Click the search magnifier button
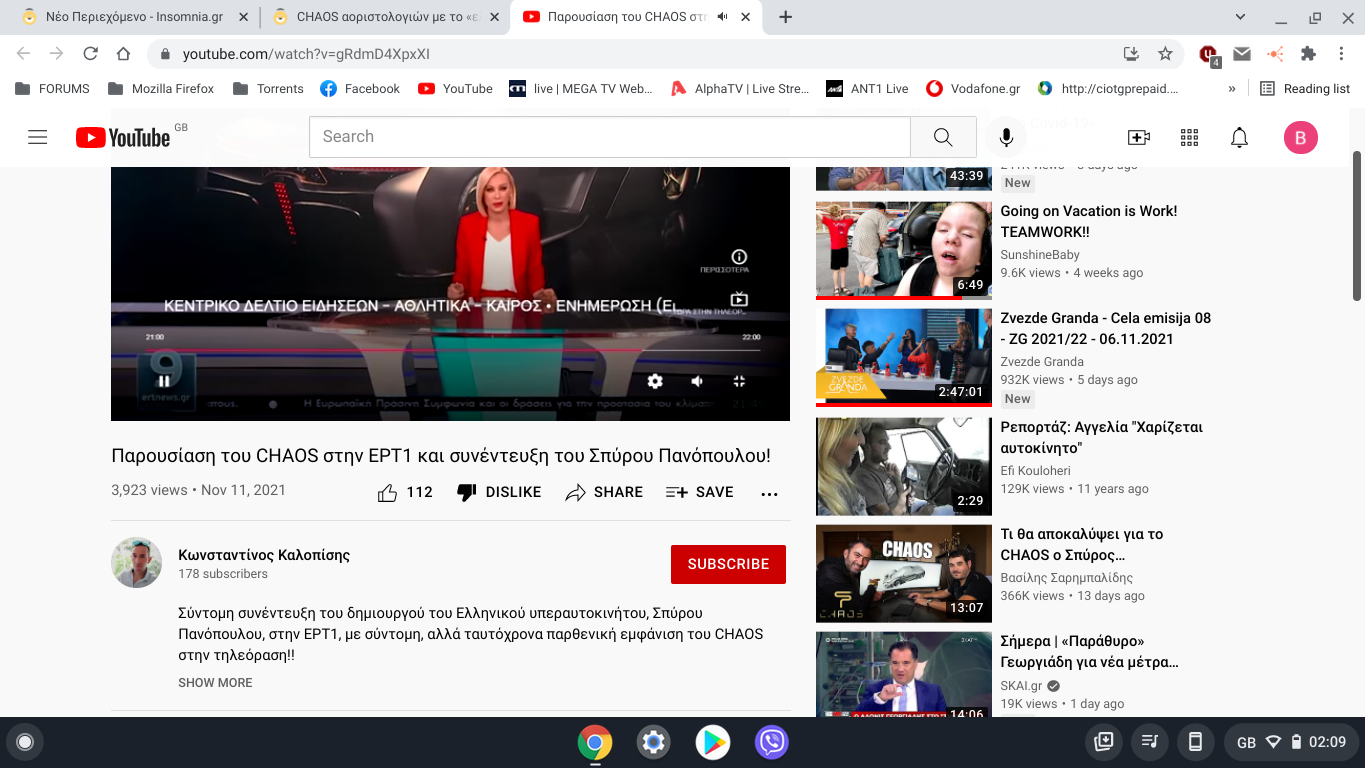 pos(943,137)
